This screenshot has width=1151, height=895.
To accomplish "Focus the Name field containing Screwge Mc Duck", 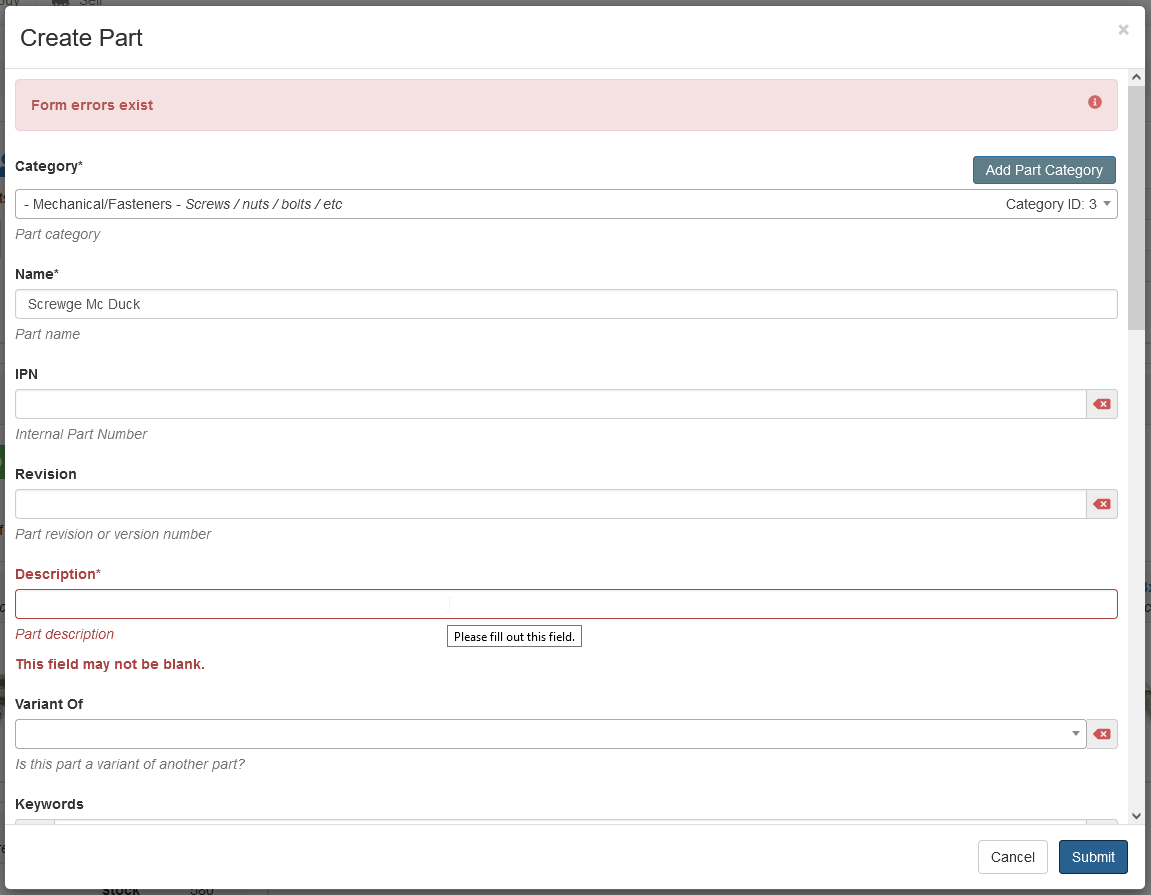I will pos(565,304).
